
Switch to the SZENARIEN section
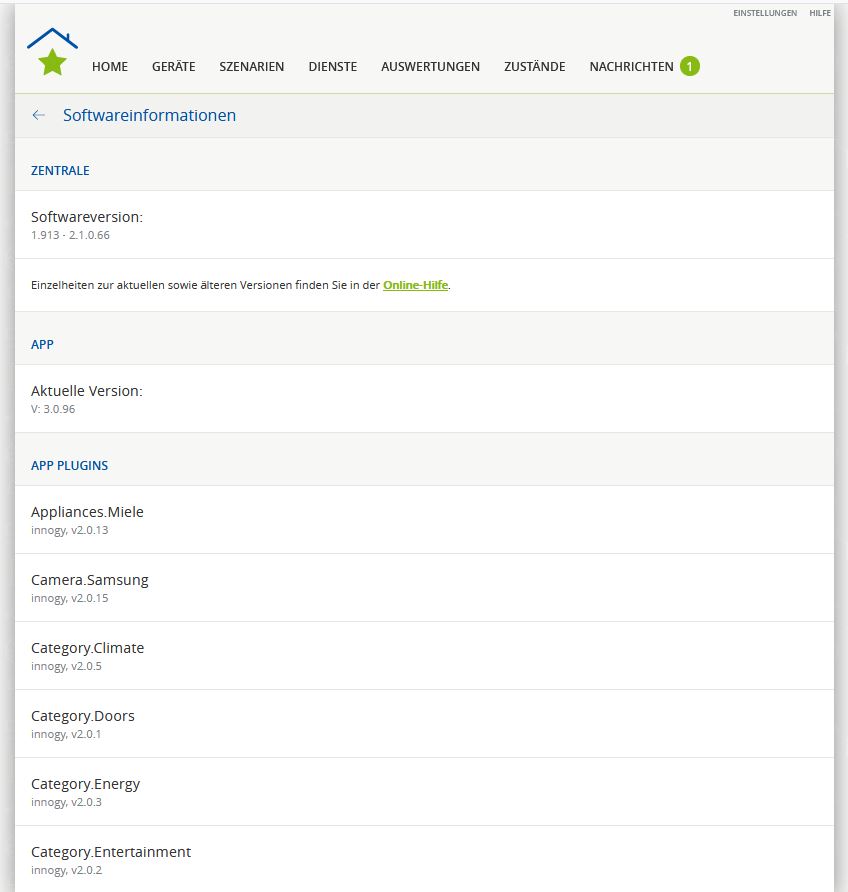(x=252, y=67)
